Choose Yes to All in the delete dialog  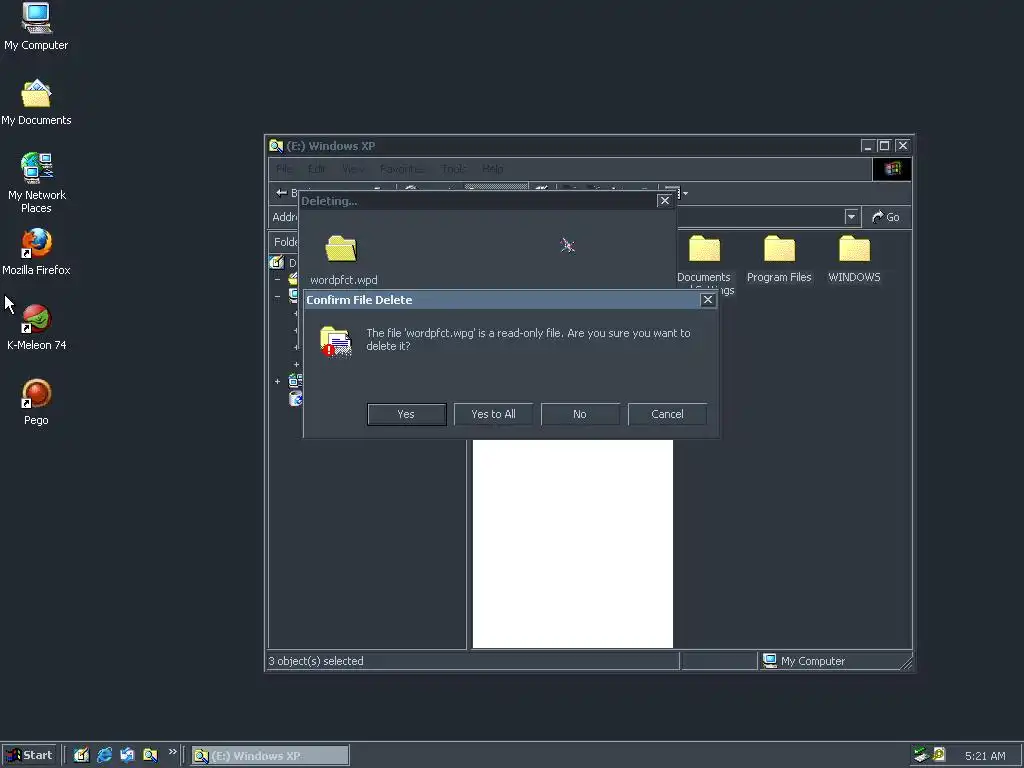pyautogui.click(x=493, y=414)
